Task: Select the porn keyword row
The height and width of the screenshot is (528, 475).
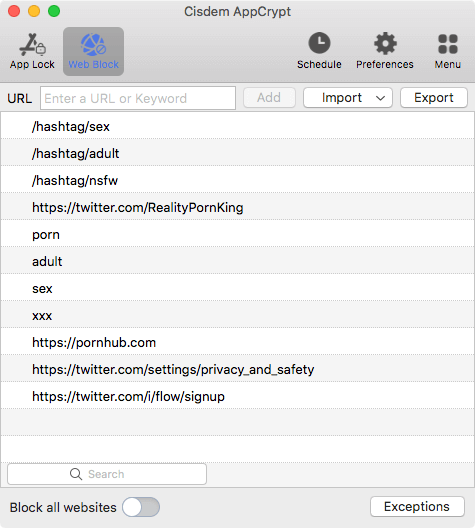Action: 237,234
